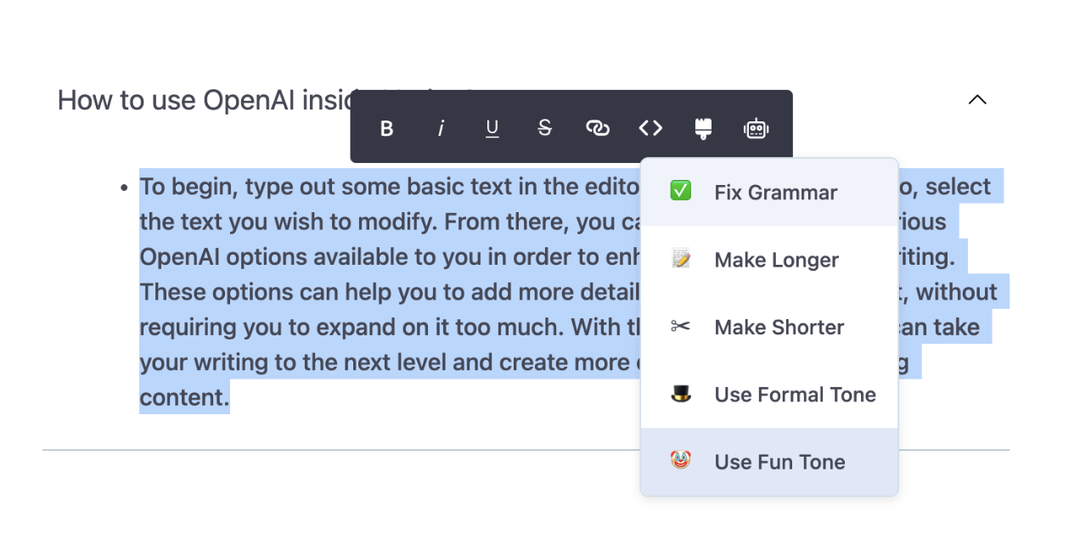Format selection as inline code
Viewport: 1080px width, 533px height.
tap(650, 128)
